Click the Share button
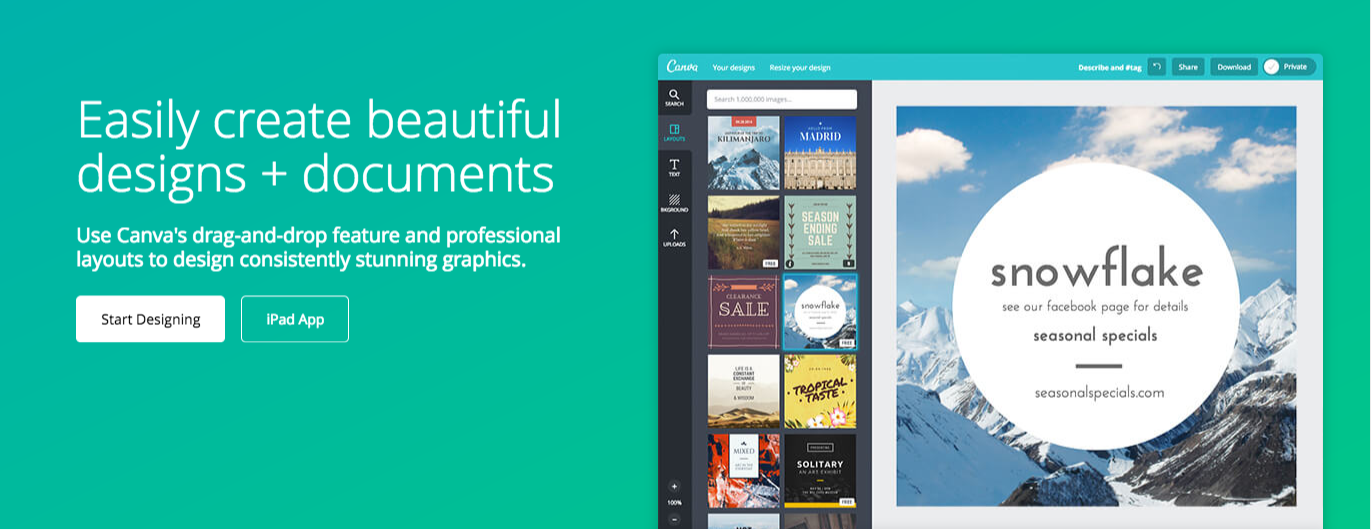Viewport: 1371px width, 530px height. tap(1187, 67)
